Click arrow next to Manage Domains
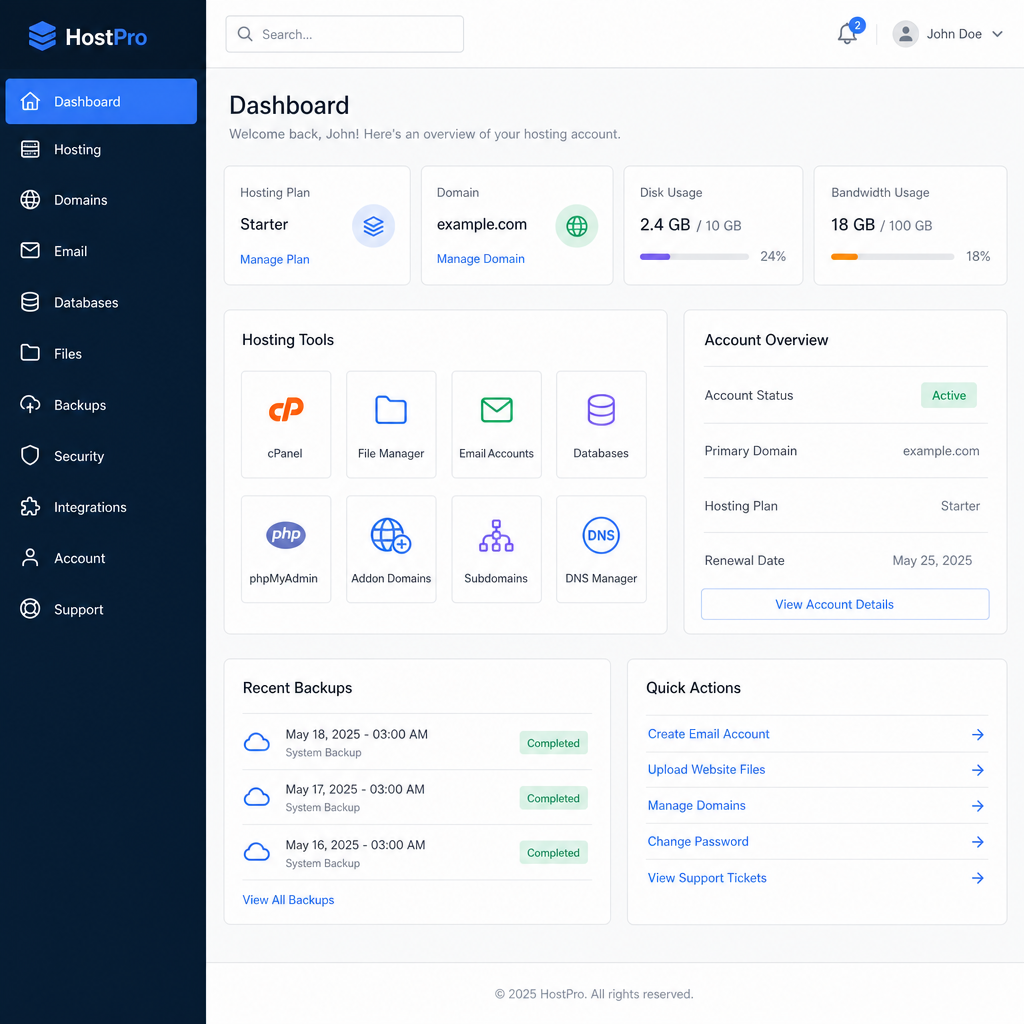This screenshot has height=1024, width=1024. pyautogui.click(x=978, y=806)
